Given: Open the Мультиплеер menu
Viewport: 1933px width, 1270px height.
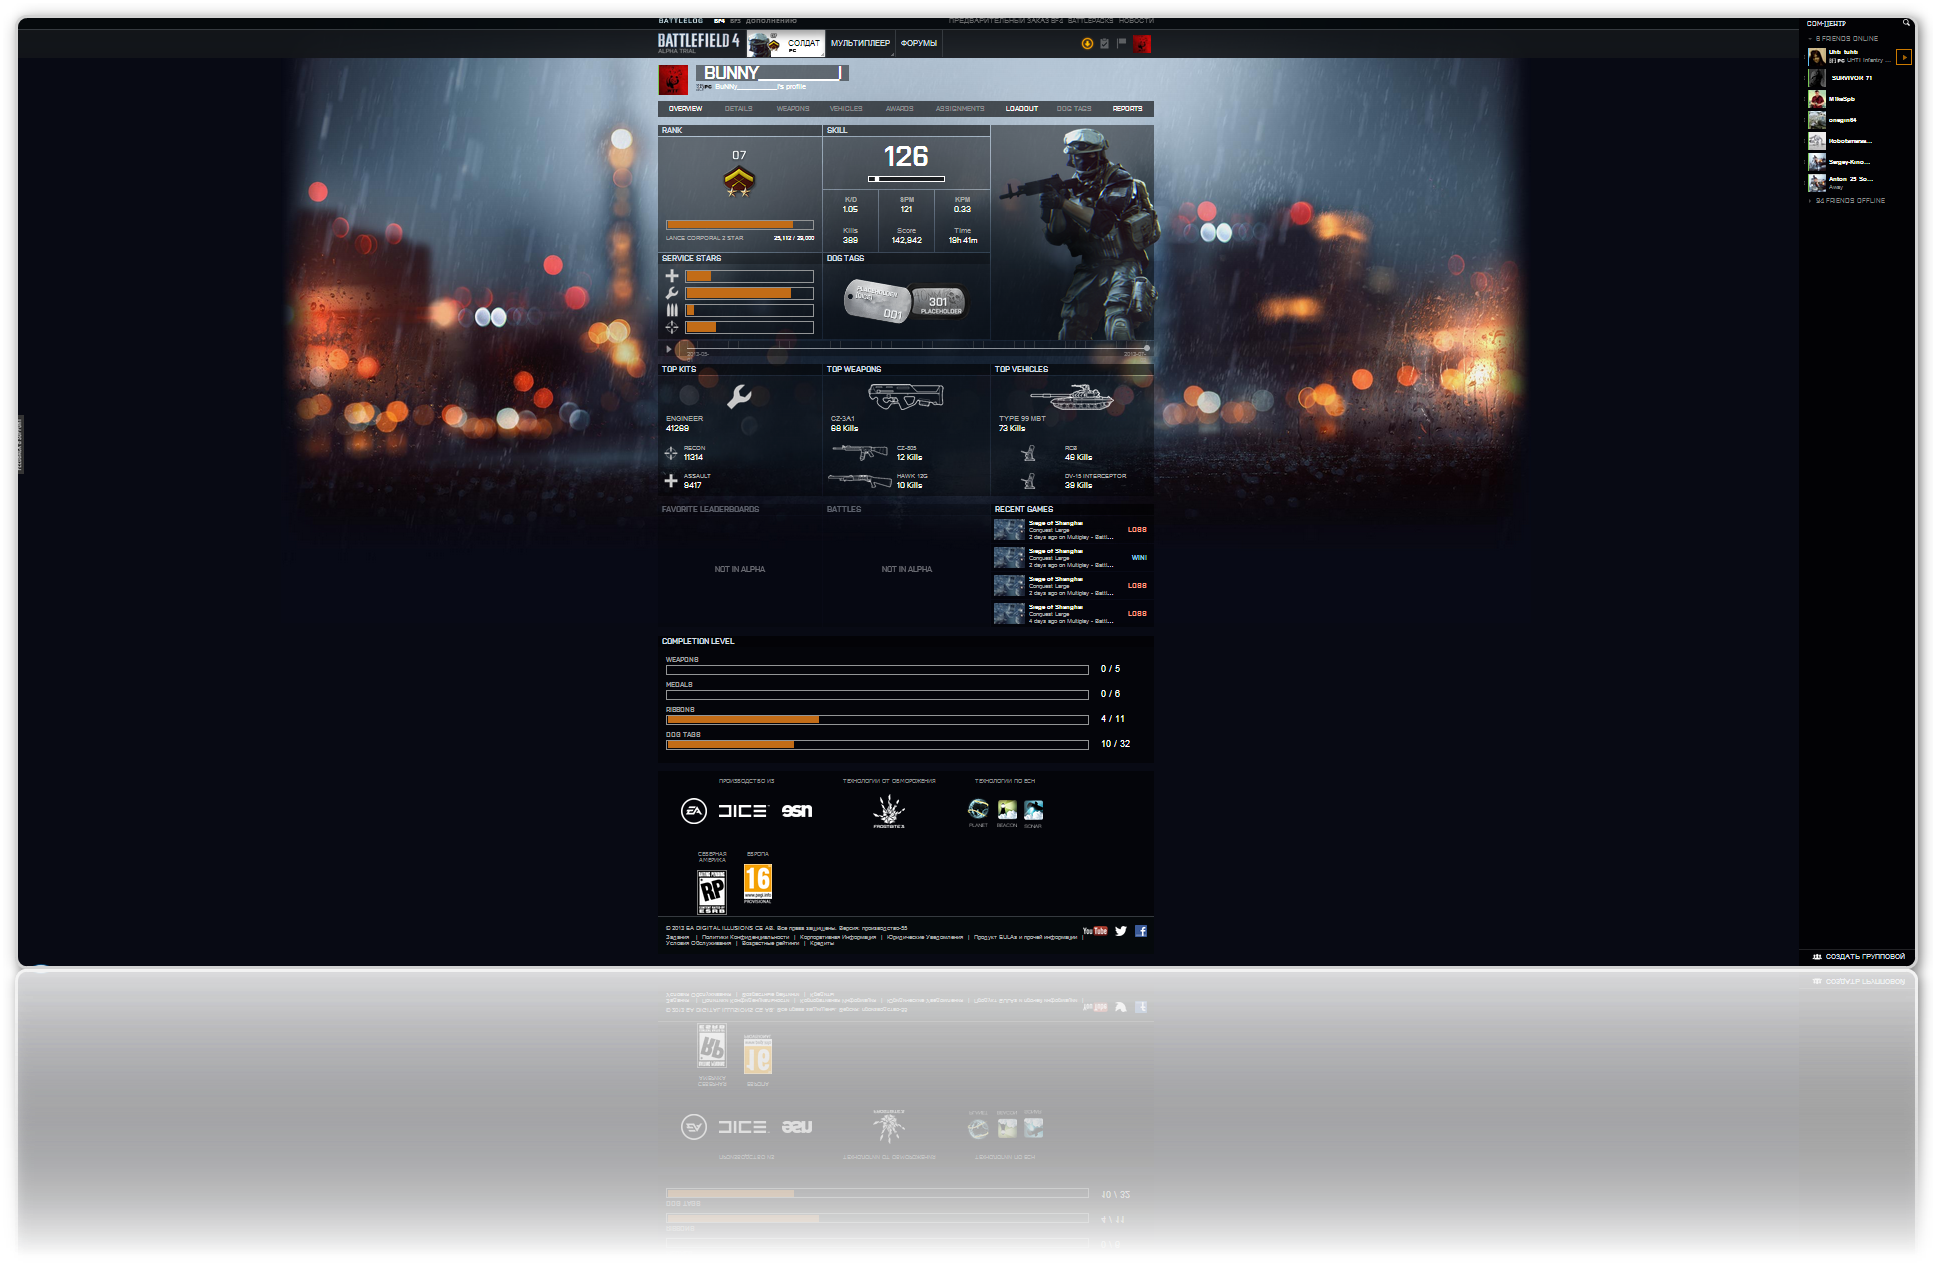Looking at the screenshot, I should 860,43.
